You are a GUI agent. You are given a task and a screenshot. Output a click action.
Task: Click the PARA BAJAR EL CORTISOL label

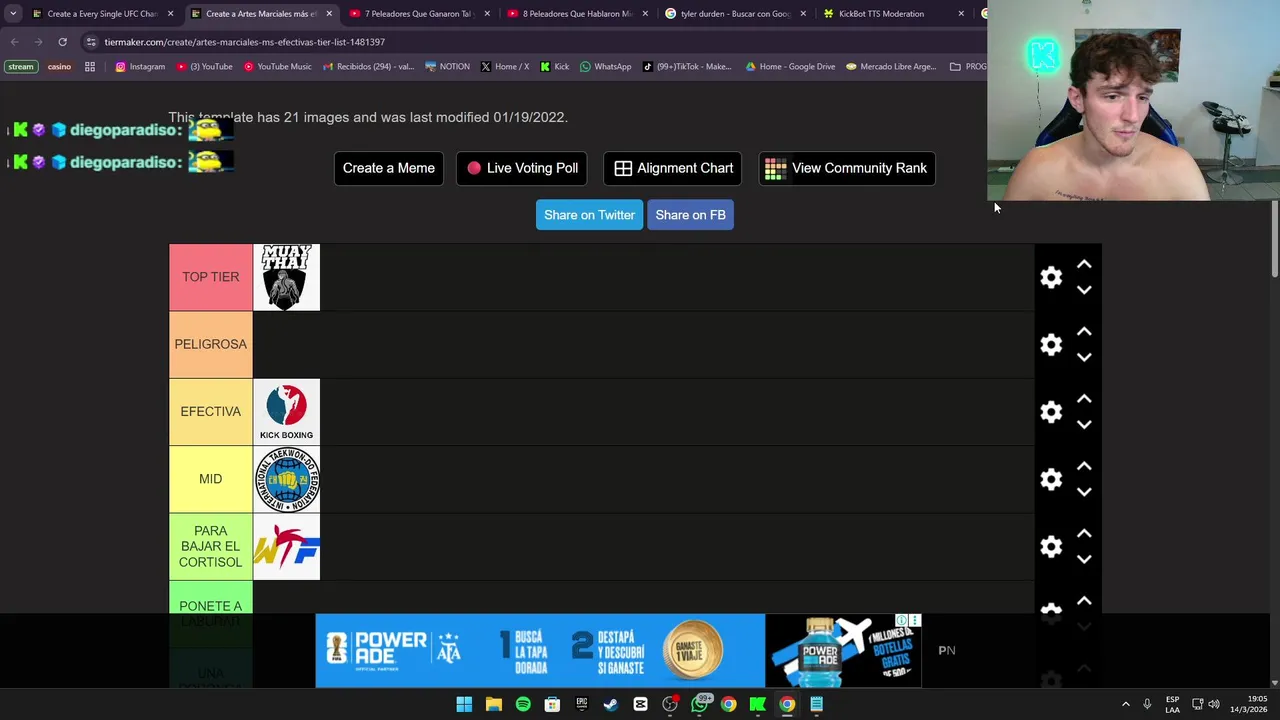click(210, 547)
